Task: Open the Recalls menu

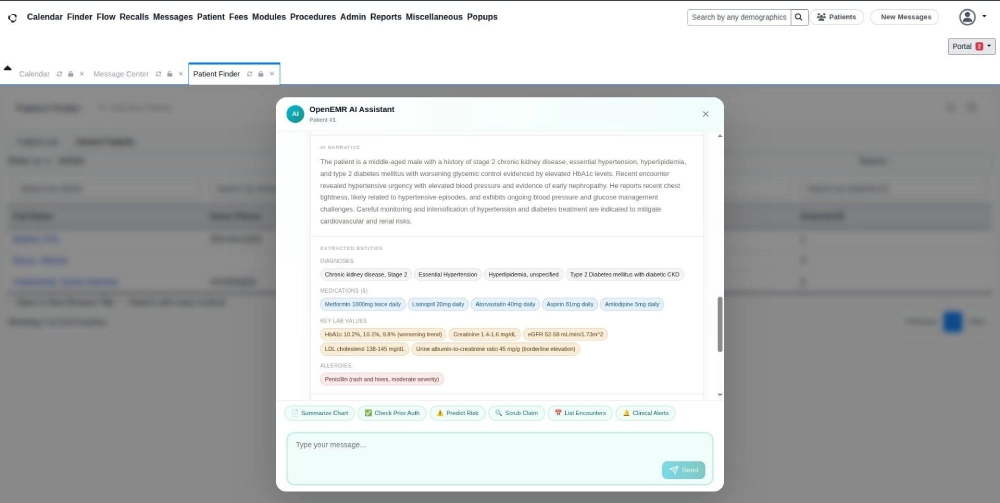Action: point(134,17)
